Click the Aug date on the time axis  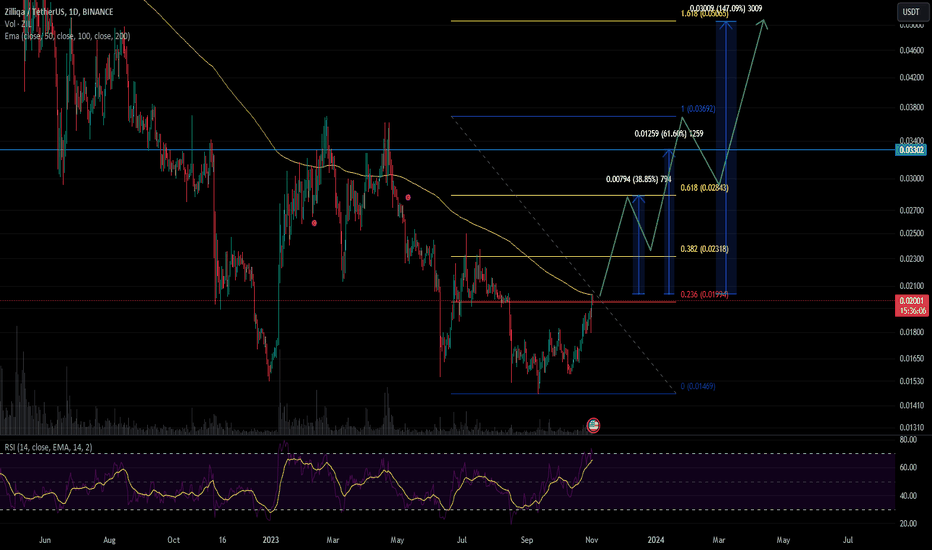coord(109,540)
